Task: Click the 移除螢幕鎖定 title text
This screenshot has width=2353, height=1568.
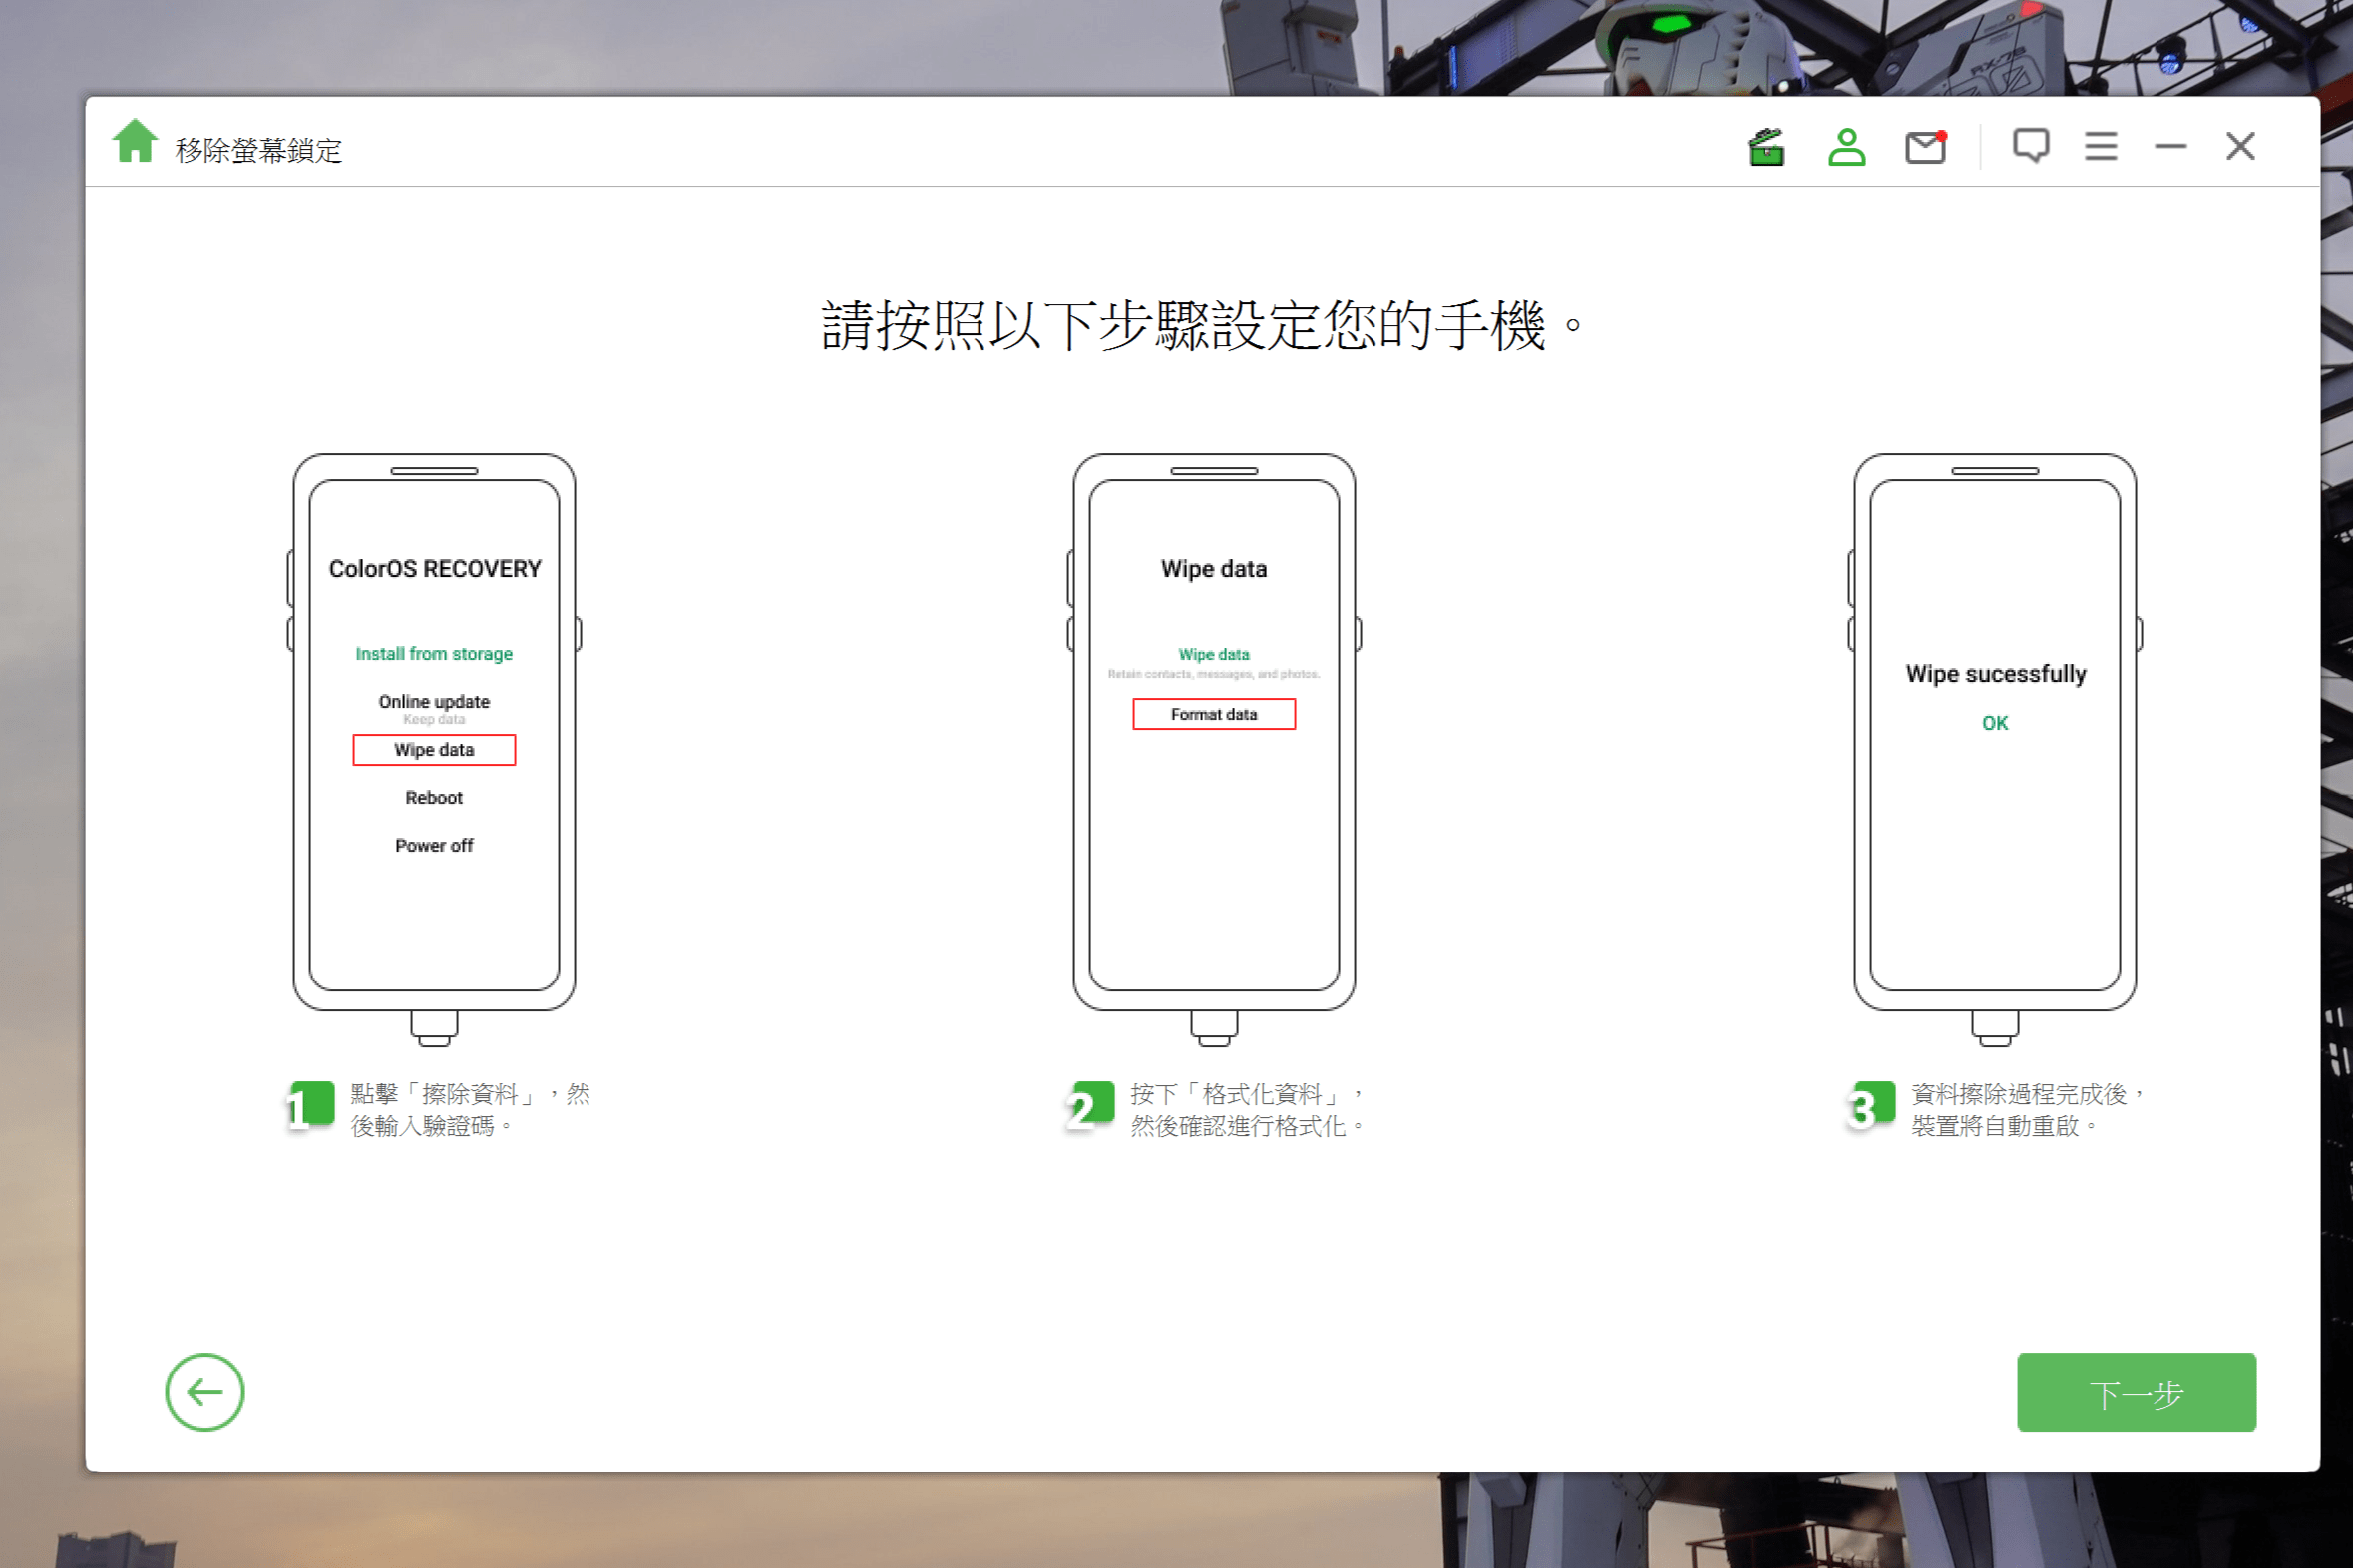Action: [259, 150]
